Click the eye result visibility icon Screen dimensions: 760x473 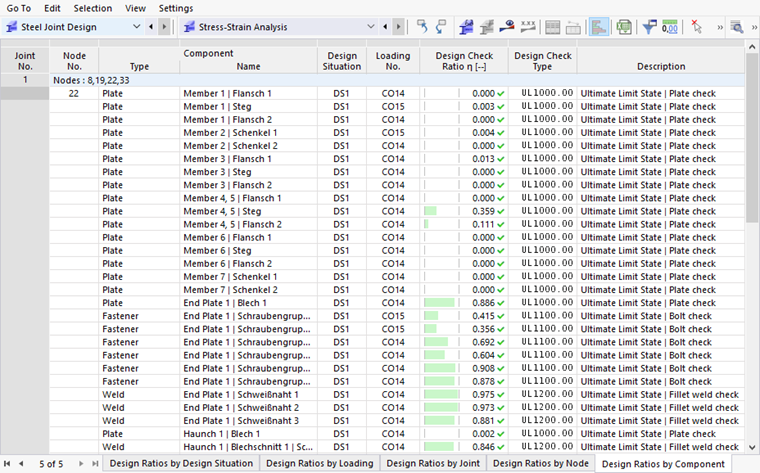(x=507, y=27)
